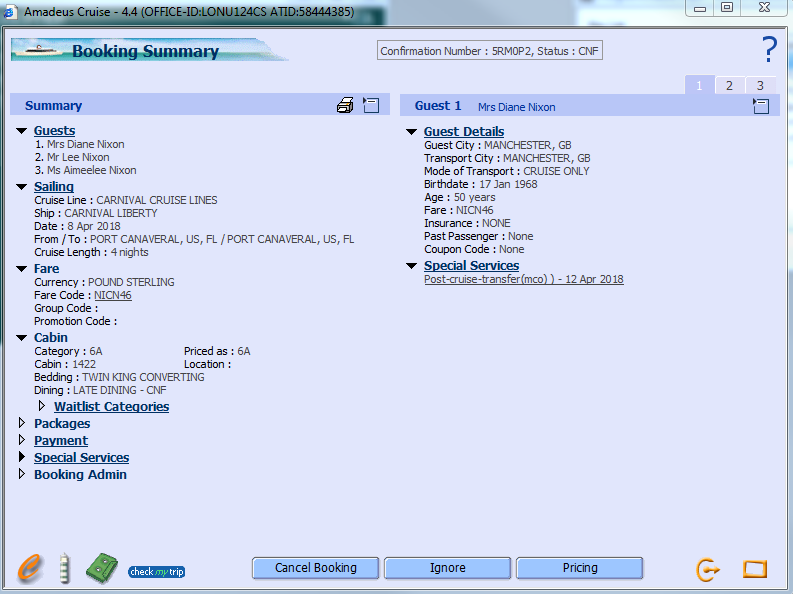The height and width of the screenshot is (594, 793).
Task: Click the Mode of Transport CRUISE ONLY text
Action: tap(507, 171)
